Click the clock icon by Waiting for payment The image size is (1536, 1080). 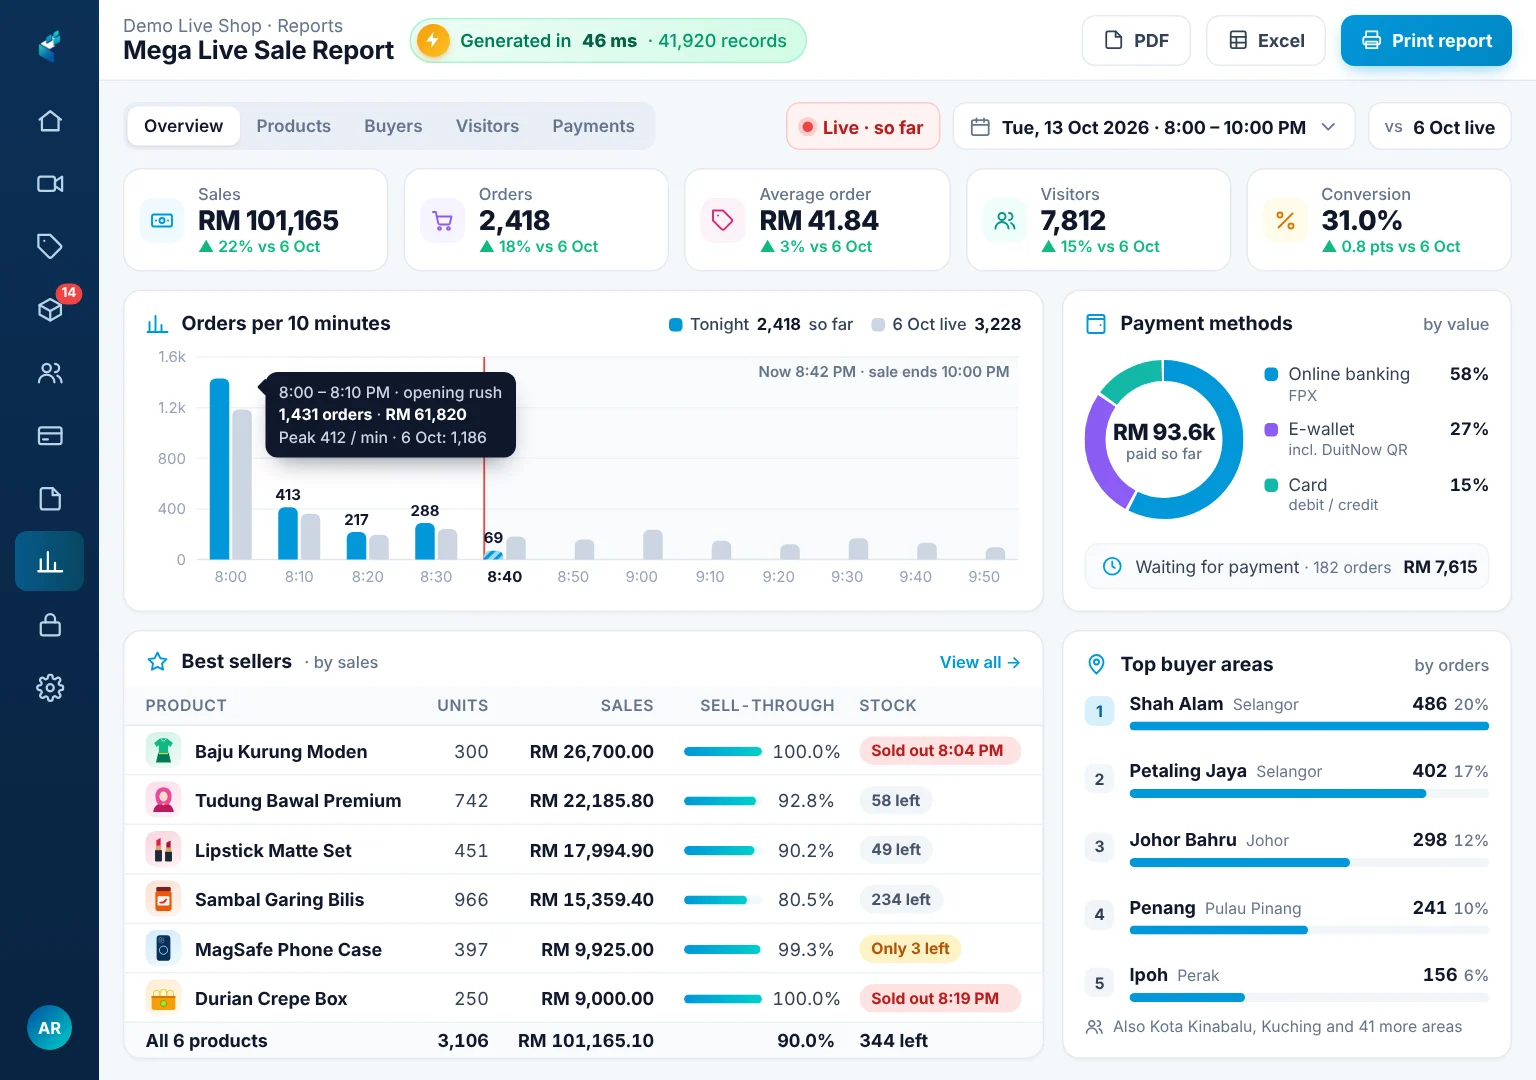(x=1111, y=567)
